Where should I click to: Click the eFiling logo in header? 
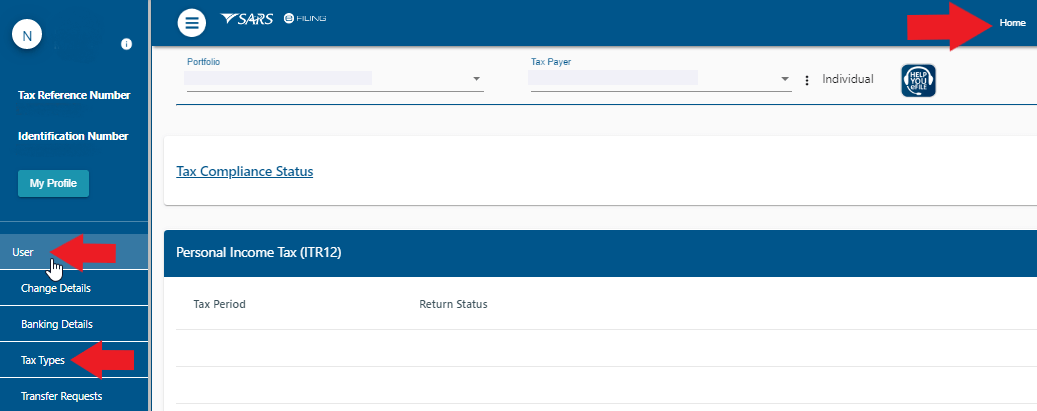click(305, 20)
